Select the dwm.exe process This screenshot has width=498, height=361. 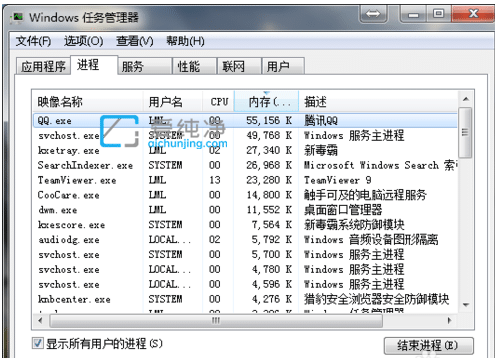(x=245, y=210)
